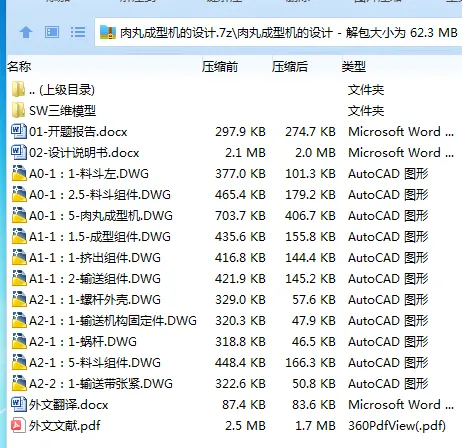
Task: Select file name 外文翻译.docx
Action: pyautogui.click(x=68, y=405)
